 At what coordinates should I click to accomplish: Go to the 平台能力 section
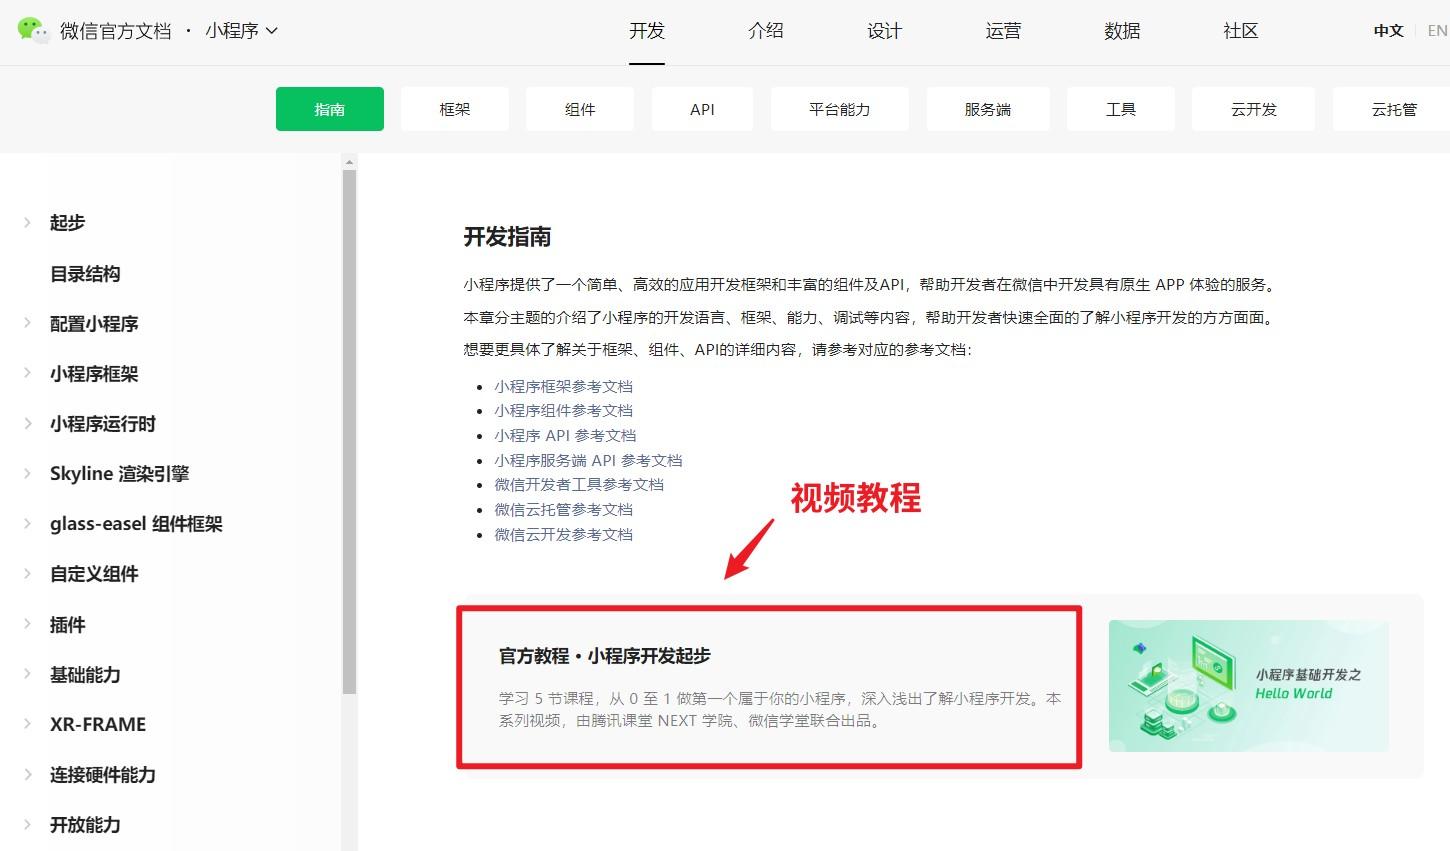840,109
